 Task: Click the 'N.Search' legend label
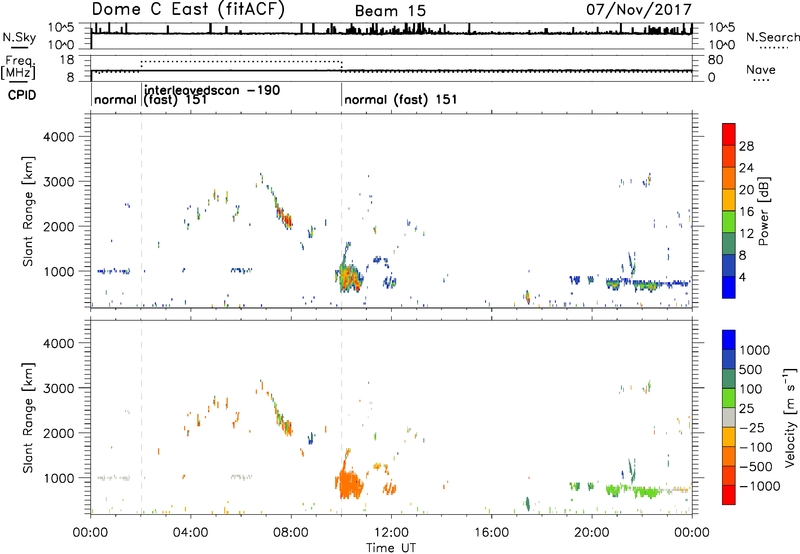pyautogui.click(x=772, y=37)
